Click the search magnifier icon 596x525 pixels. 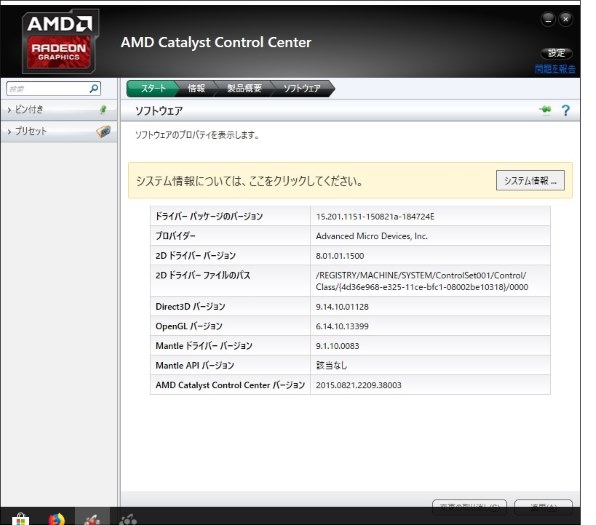coord(94,89)
